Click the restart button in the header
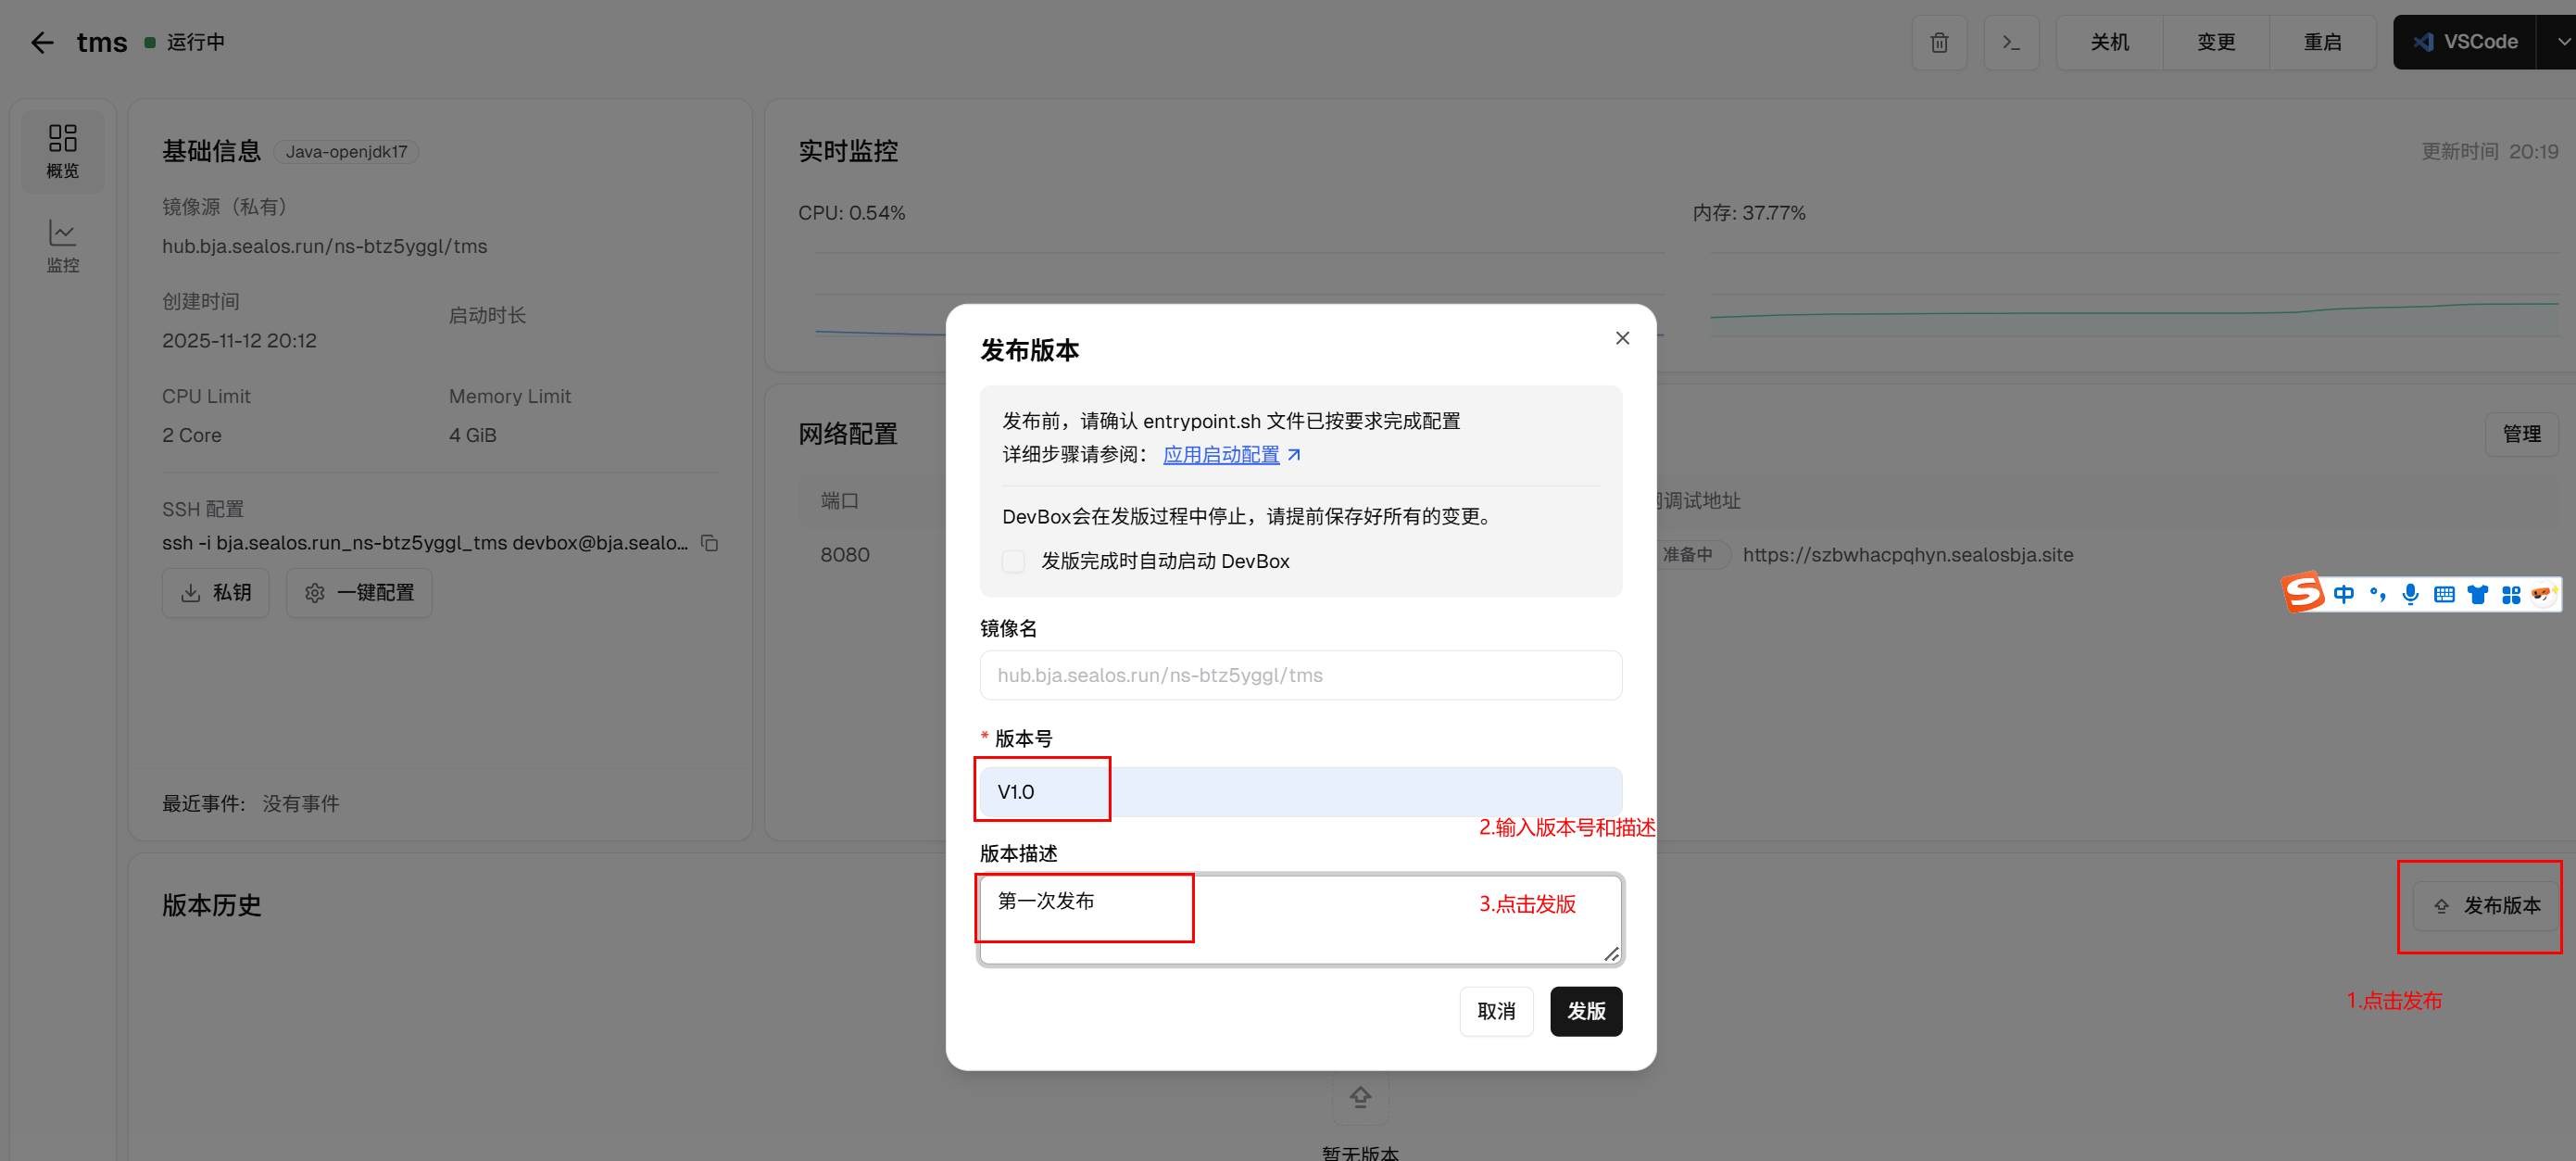Viewport: 2576px width, 1161px height. (2321, 42)
